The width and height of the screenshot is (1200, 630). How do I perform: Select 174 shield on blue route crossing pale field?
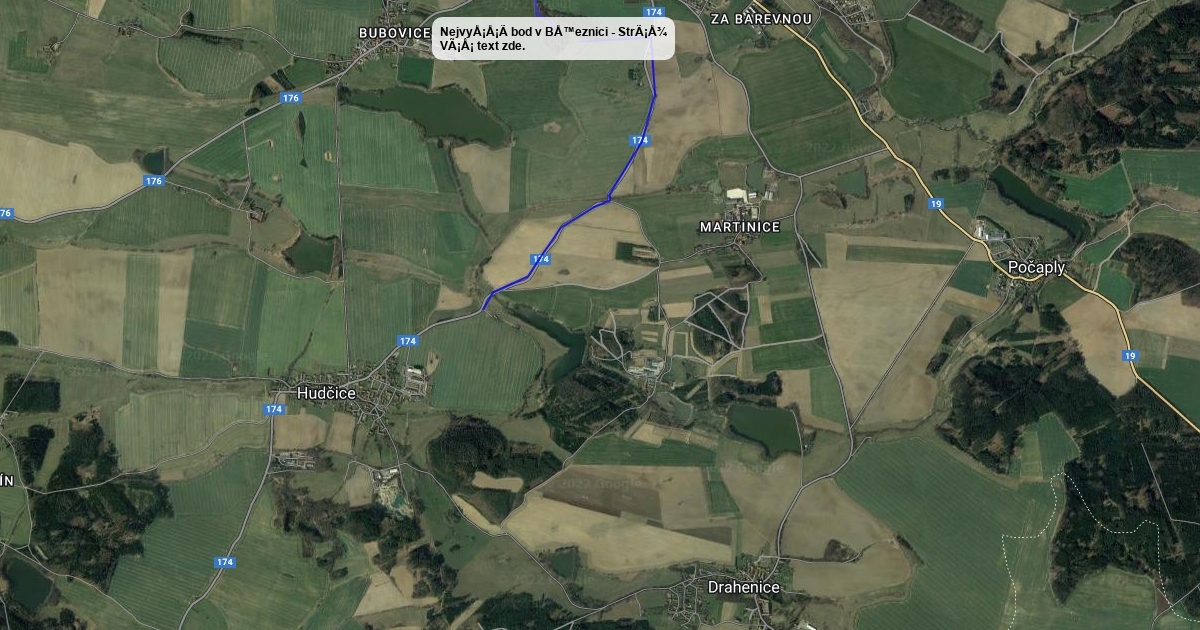(540, 259)
